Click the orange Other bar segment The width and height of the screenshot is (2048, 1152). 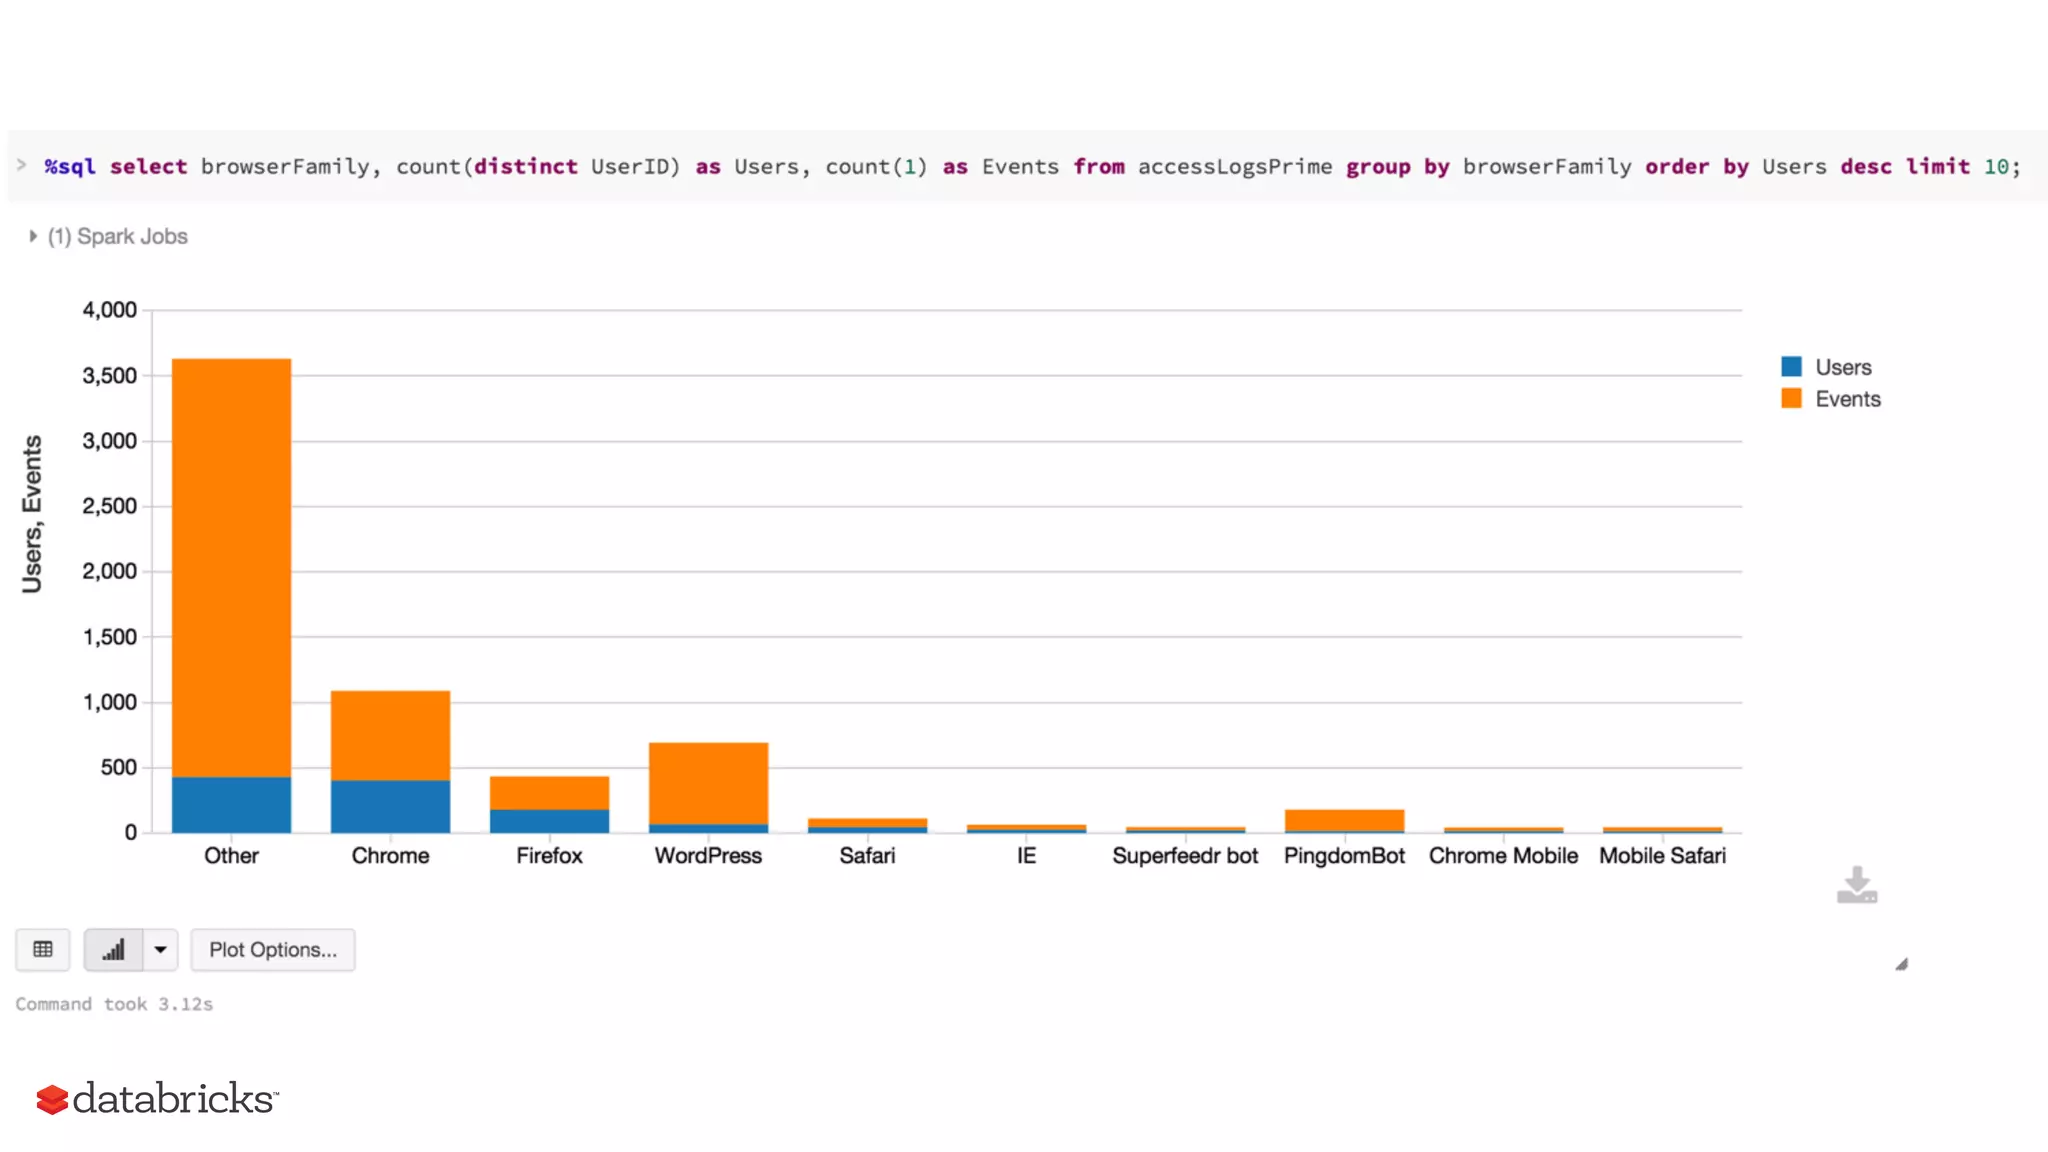[231, 566]
